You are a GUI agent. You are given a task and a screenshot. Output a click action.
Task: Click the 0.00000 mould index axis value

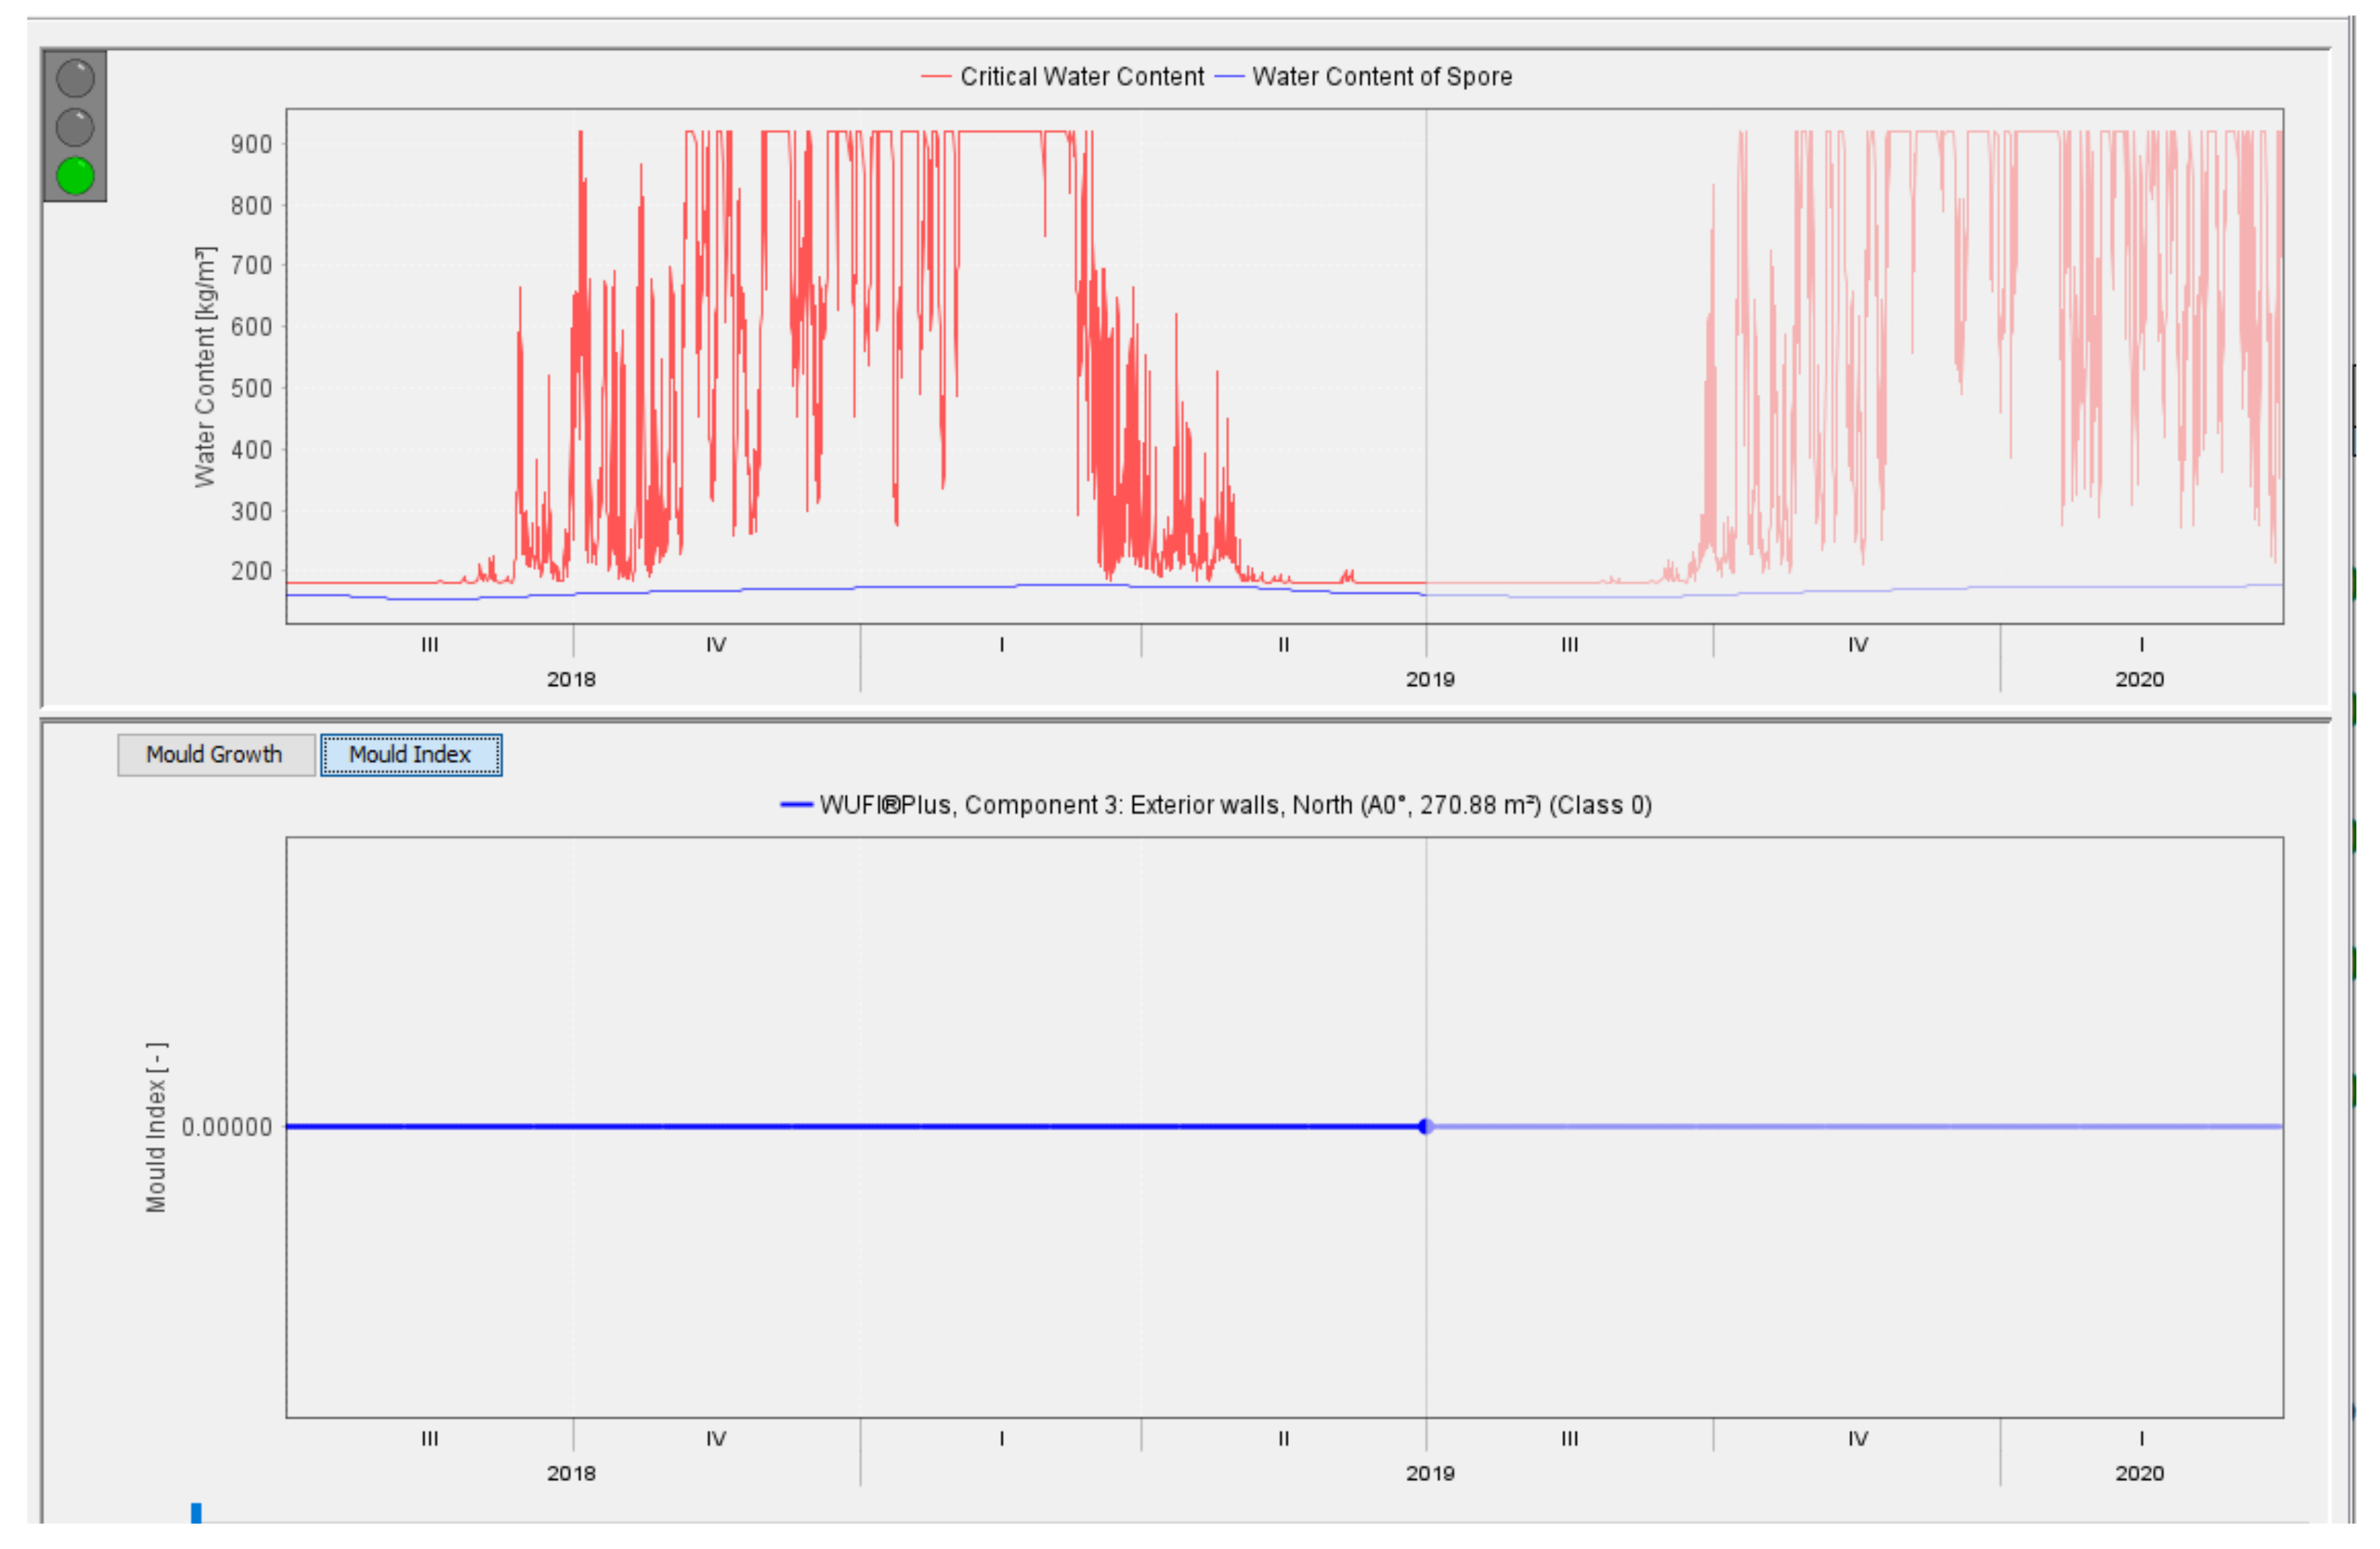(227, 1128)
